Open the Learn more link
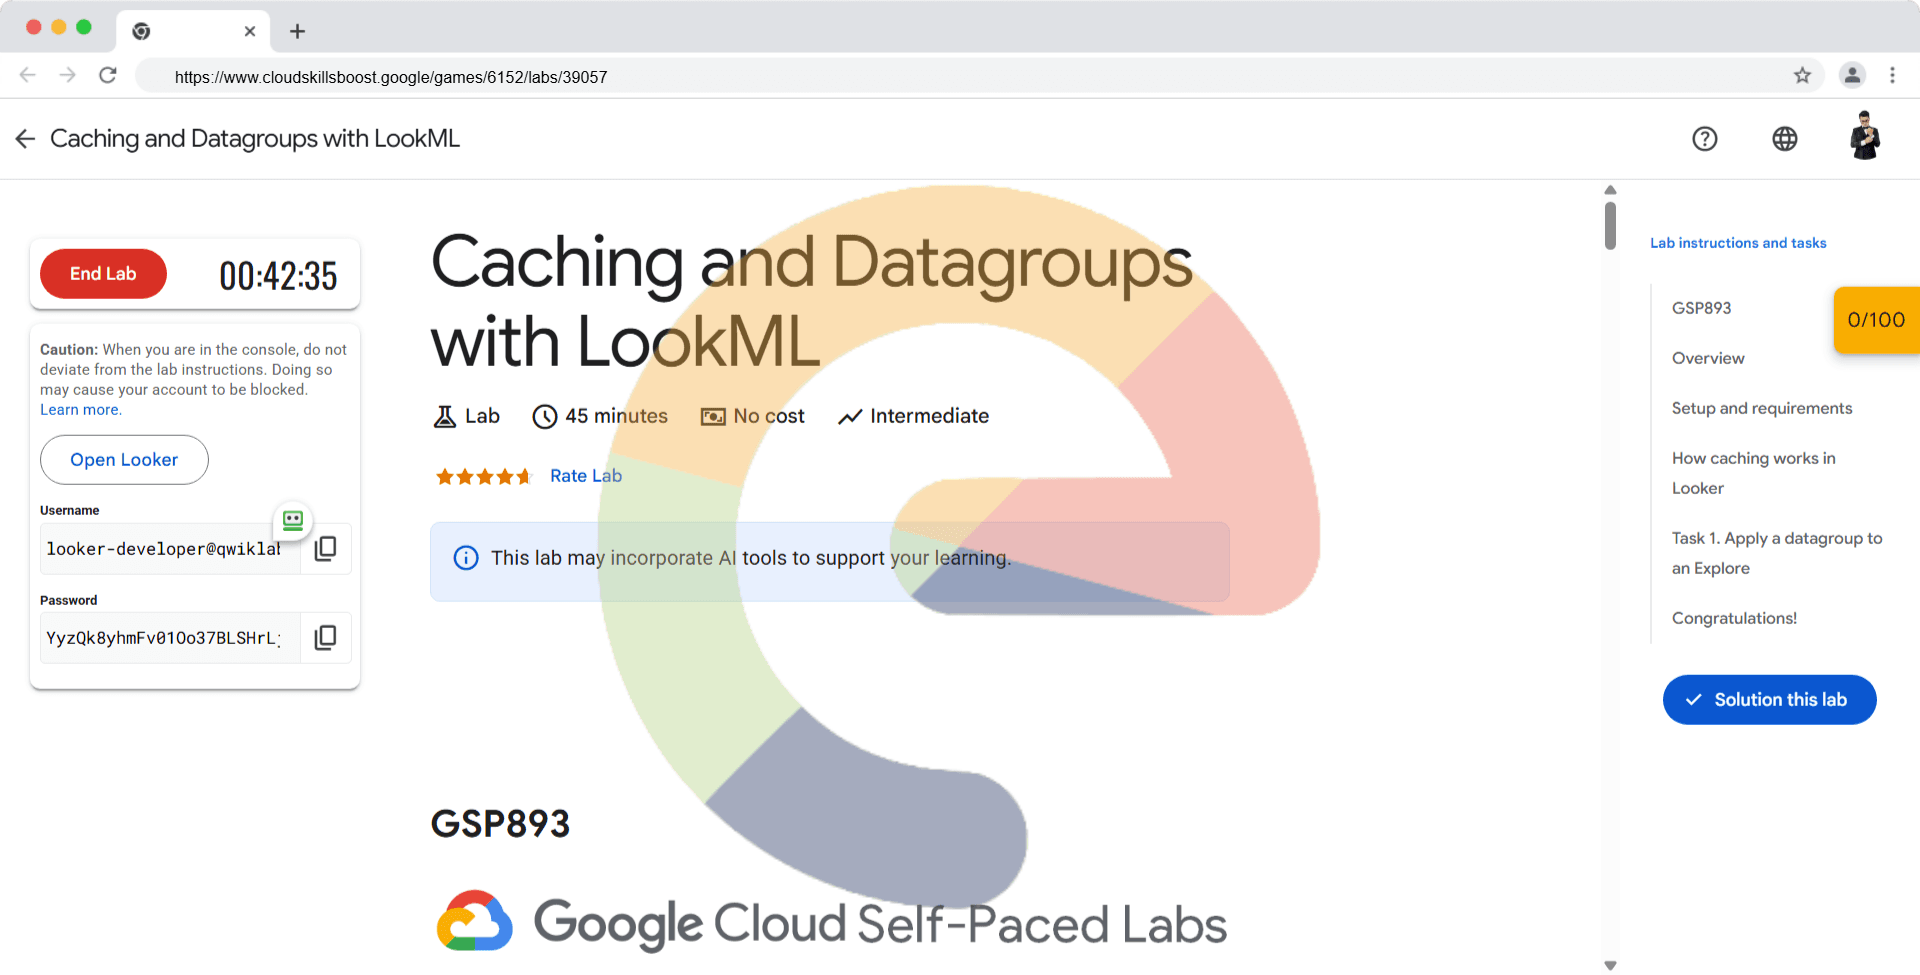The image size is (1920, 975). [80, 410]
